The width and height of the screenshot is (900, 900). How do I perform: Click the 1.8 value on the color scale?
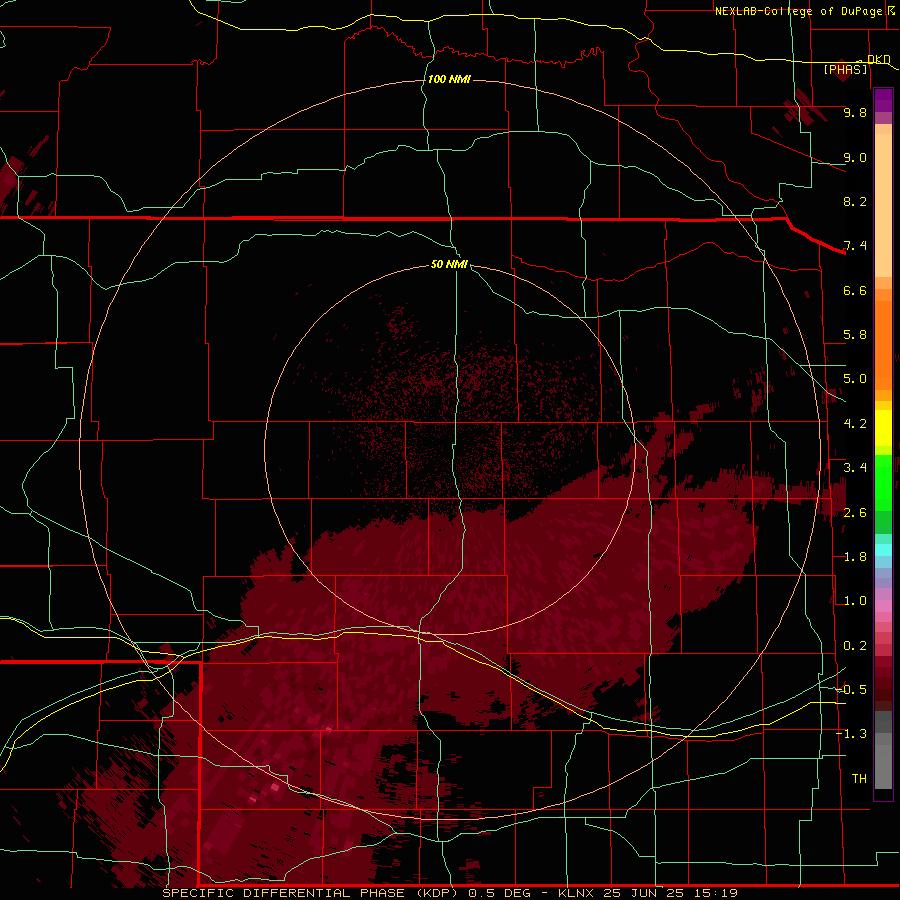point(855,557)
